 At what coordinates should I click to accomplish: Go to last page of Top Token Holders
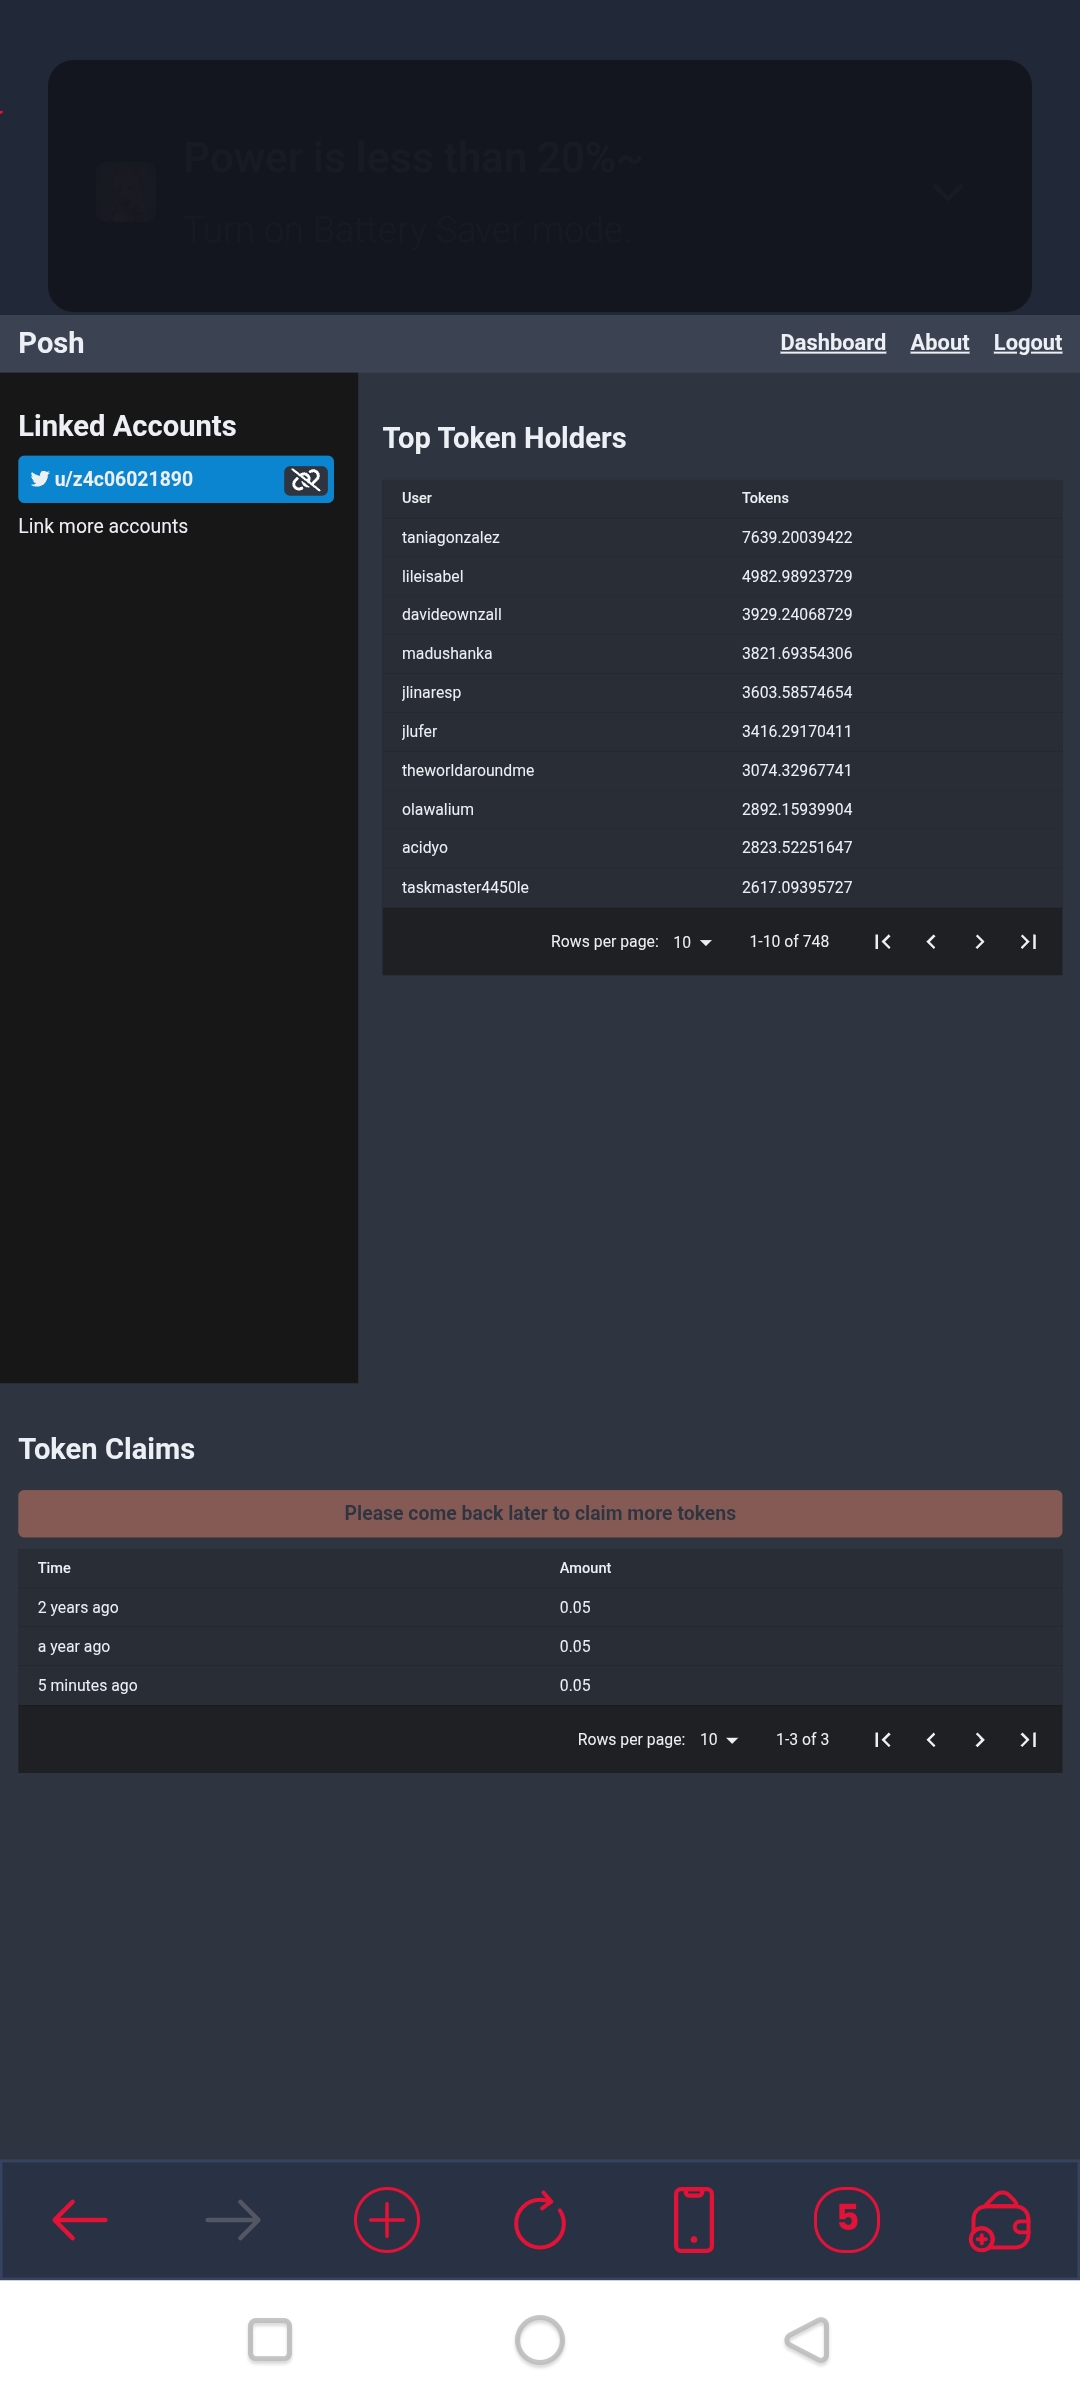point(1028,942)
